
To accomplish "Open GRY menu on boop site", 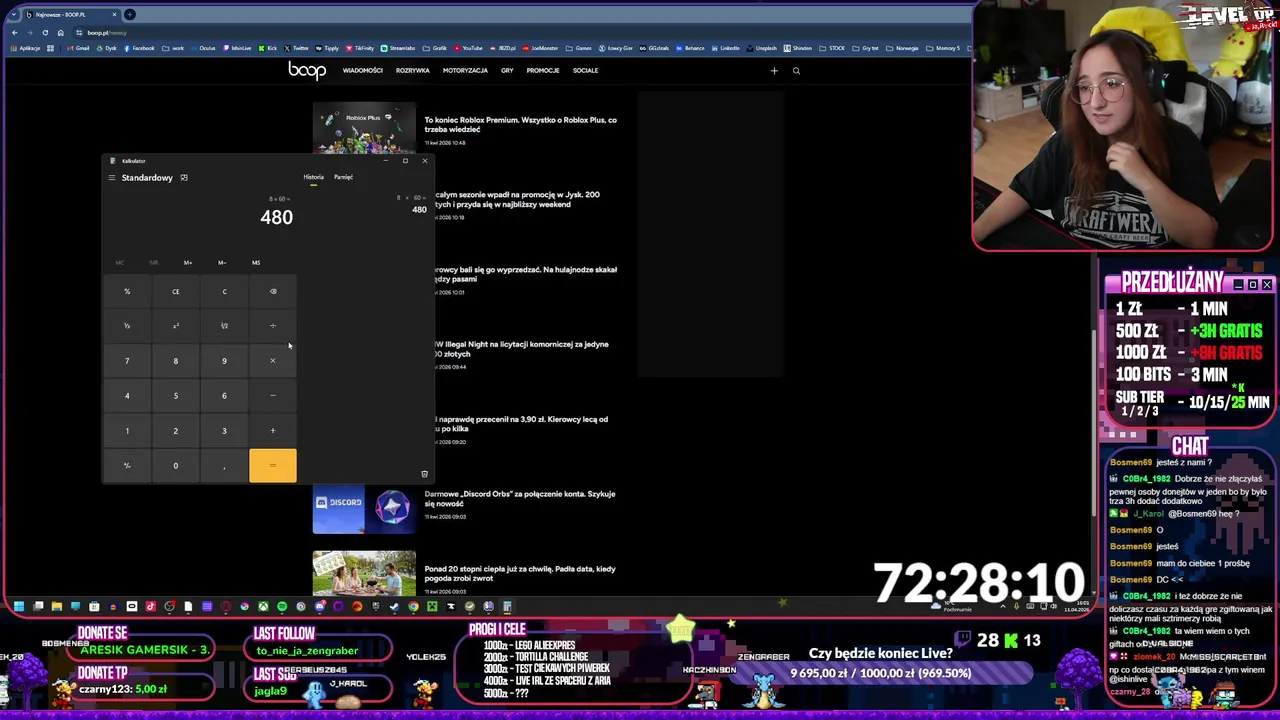I will 507,71.
